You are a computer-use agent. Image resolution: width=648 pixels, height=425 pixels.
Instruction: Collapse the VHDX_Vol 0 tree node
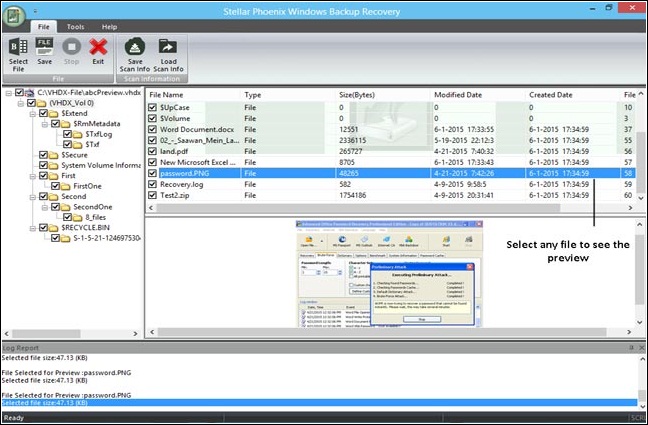(21, 103)
